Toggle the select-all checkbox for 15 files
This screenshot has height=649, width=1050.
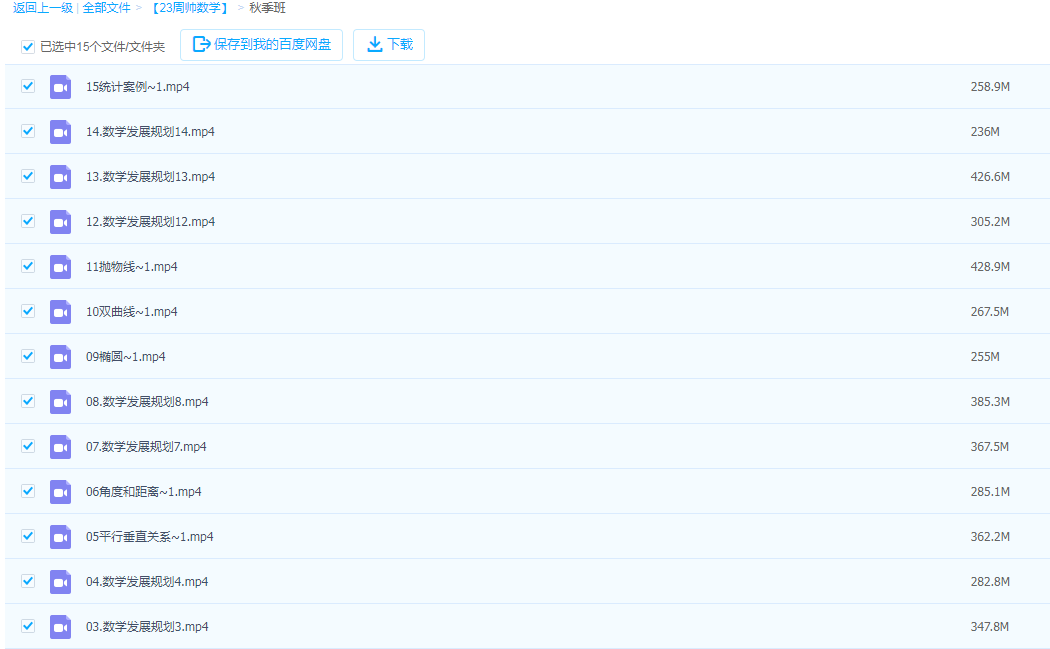[x=28, y=47]
